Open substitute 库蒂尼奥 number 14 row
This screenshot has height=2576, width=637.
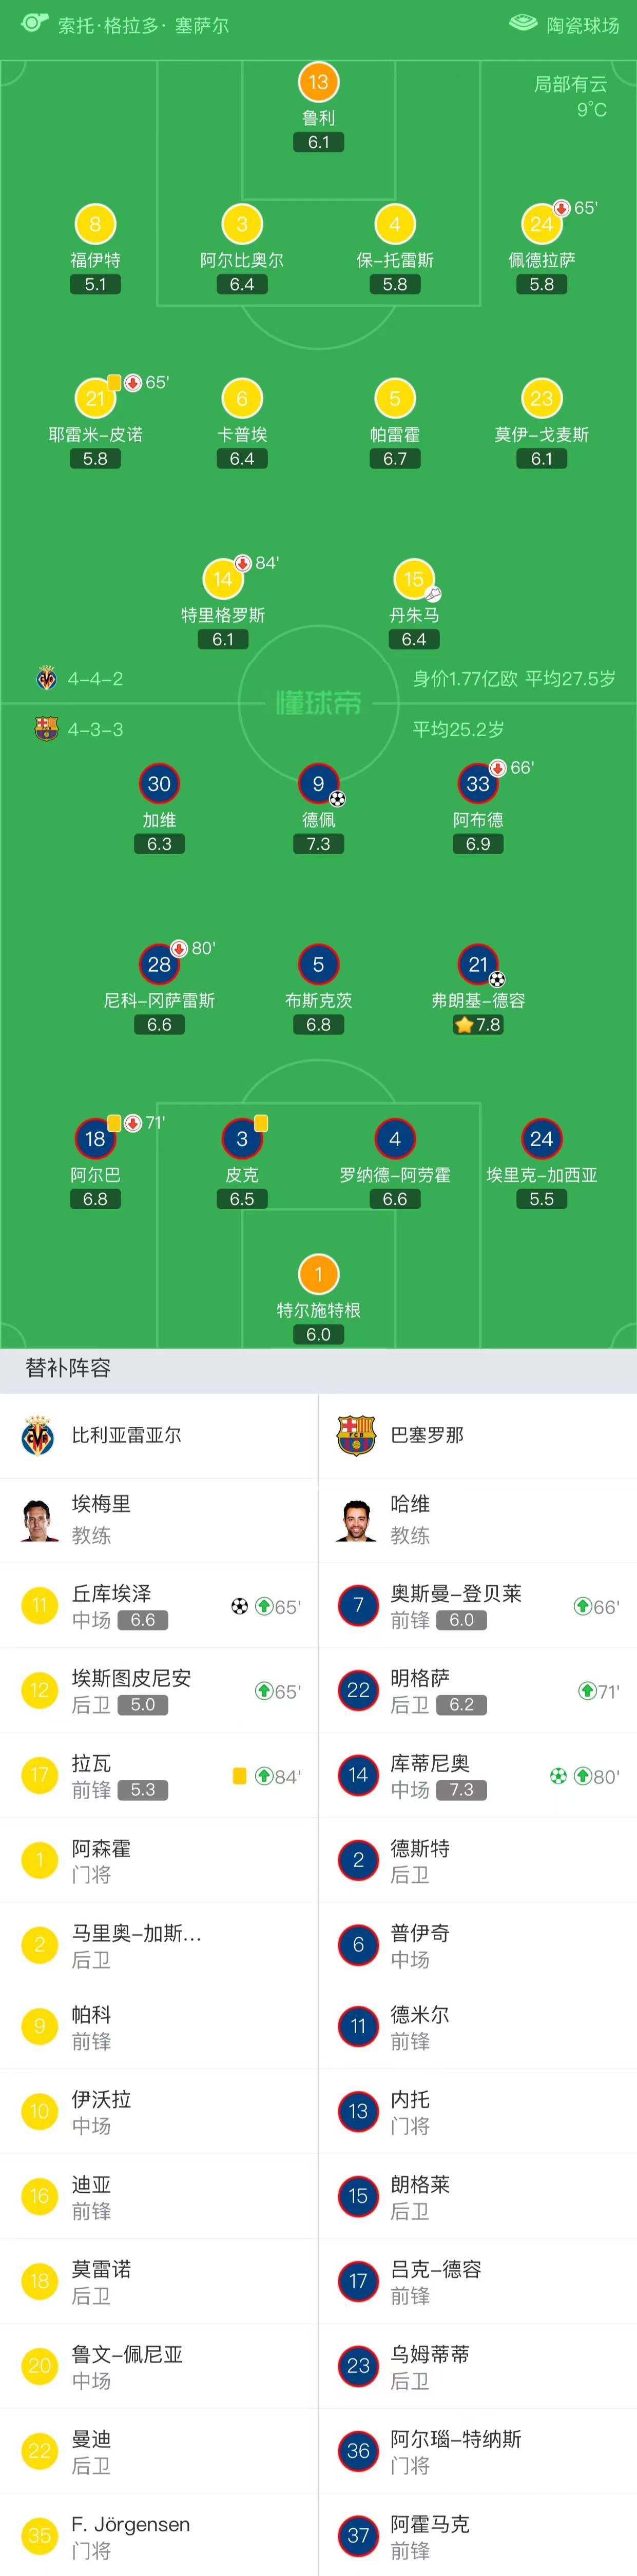pyautogui.click(x=478, y=1776)
